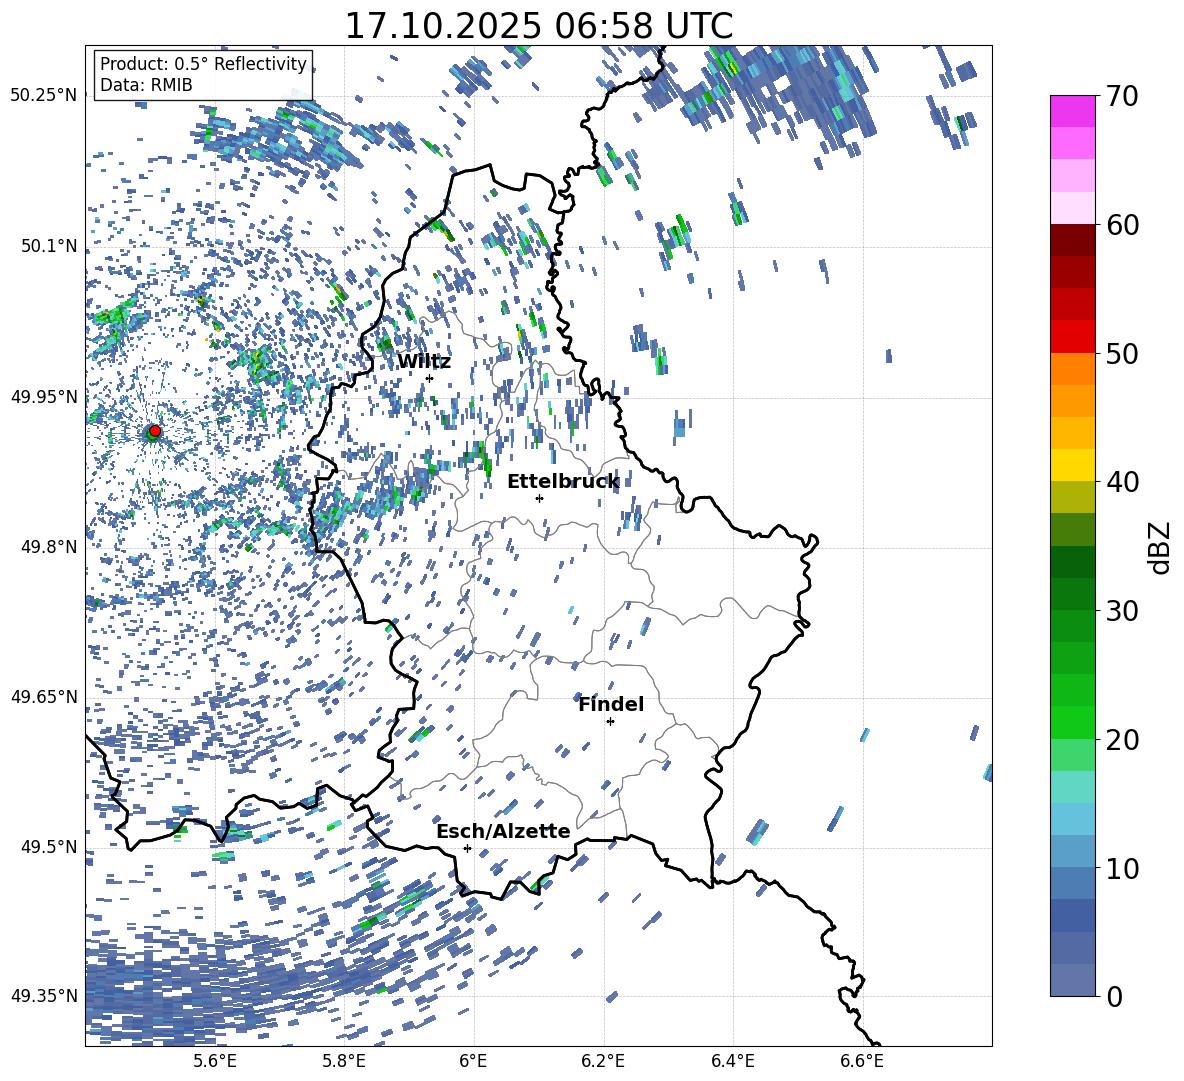Viewport: 1184px width, 1081px height.
Task: Click the 49.5°N latitude label
Action: click(x=50, y=847)
